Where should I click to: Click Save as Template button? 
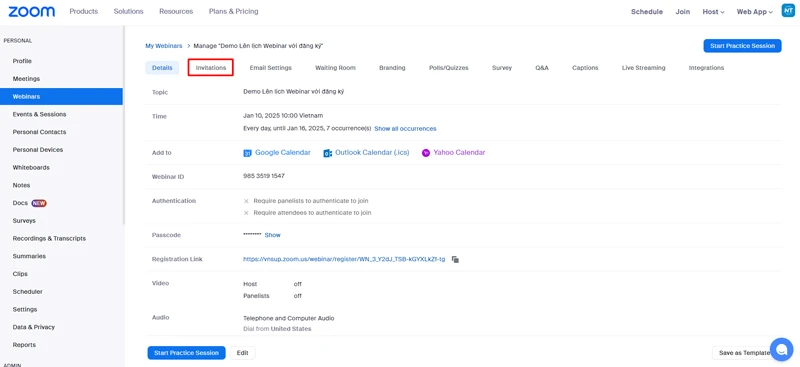(744, 353)
